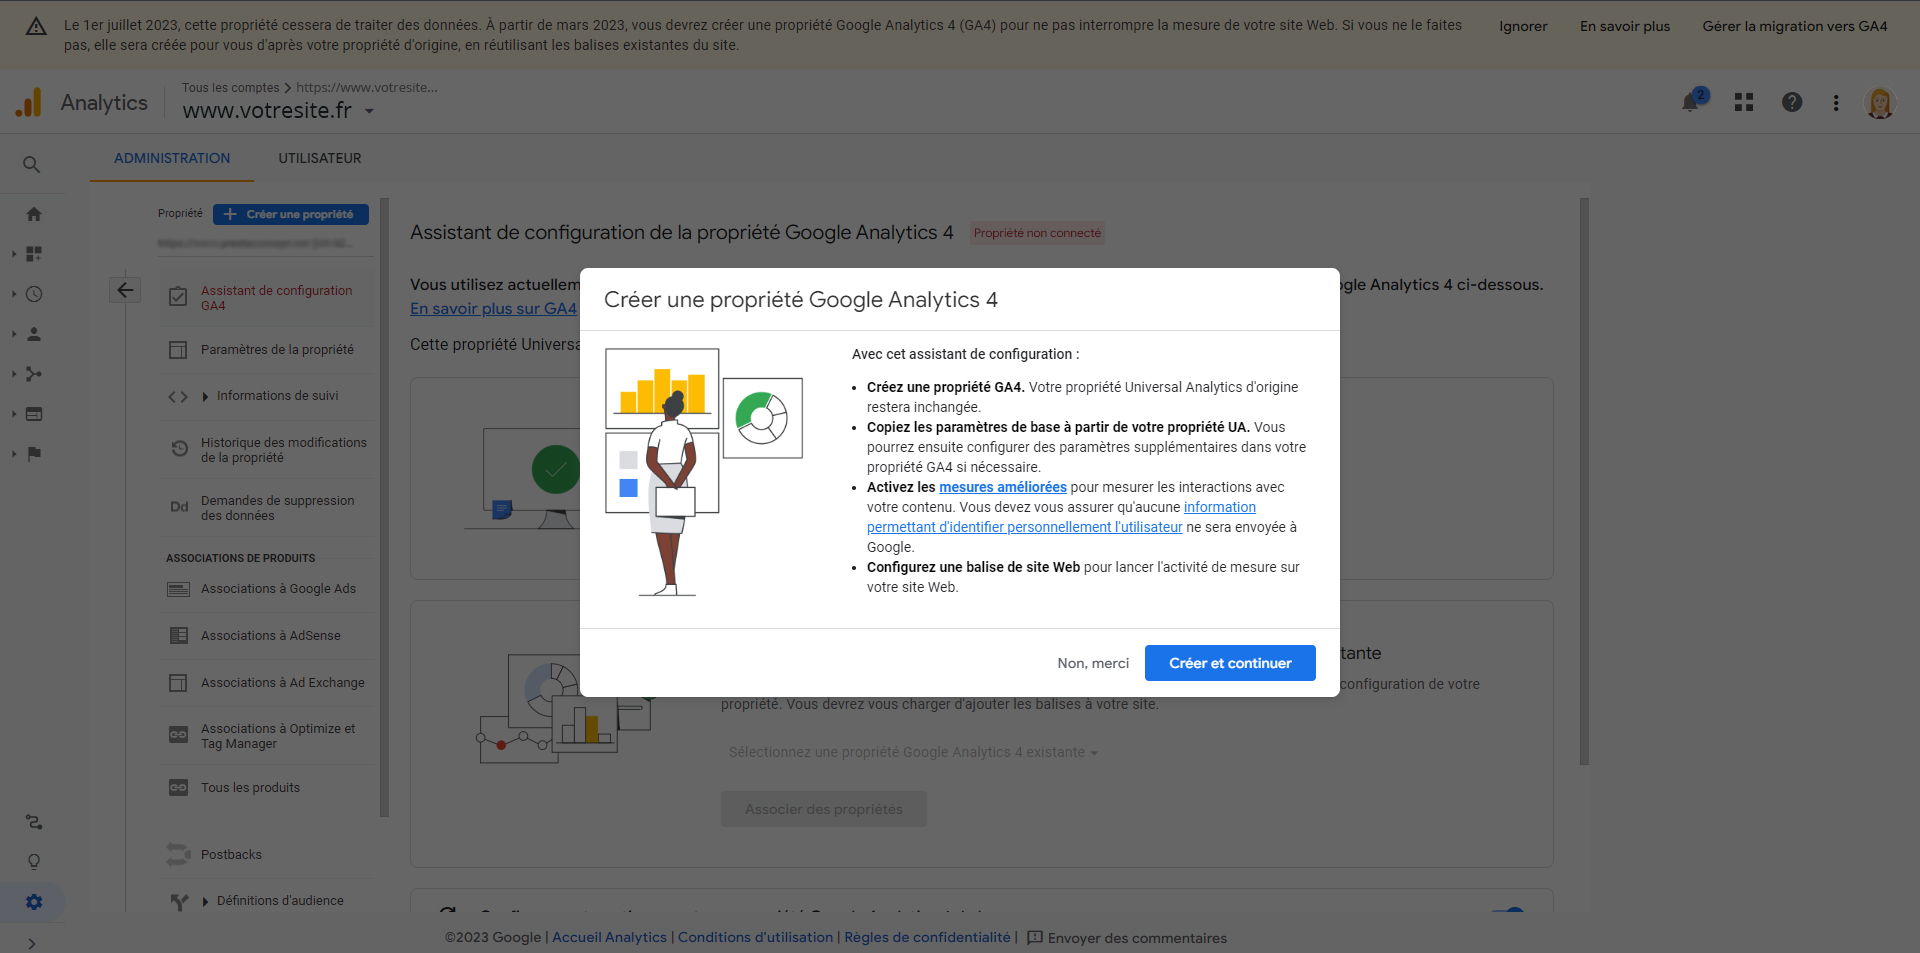Open Règles de confidentialité footer link
Screen dimensions: 1920x953
pyautogui.click(x=927, y=937)
